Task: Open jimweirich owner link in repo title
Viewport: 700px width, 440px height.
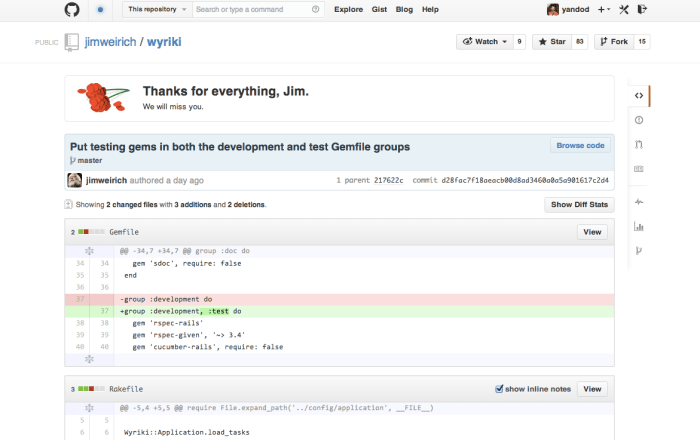Action: pos(110,42)
